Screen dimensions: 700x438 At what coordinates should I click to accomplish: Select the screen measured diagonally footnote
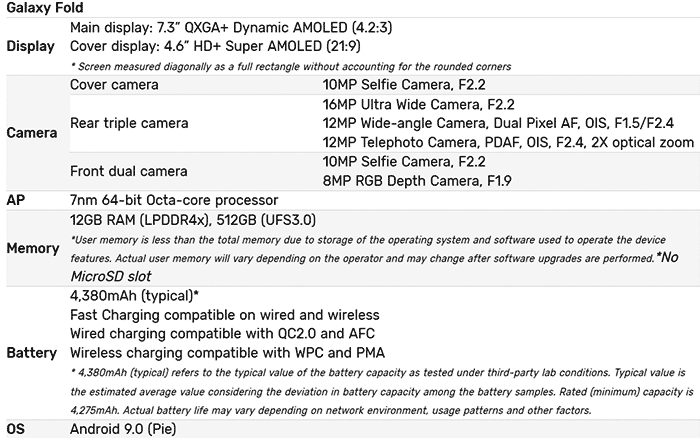coord(291,67)
